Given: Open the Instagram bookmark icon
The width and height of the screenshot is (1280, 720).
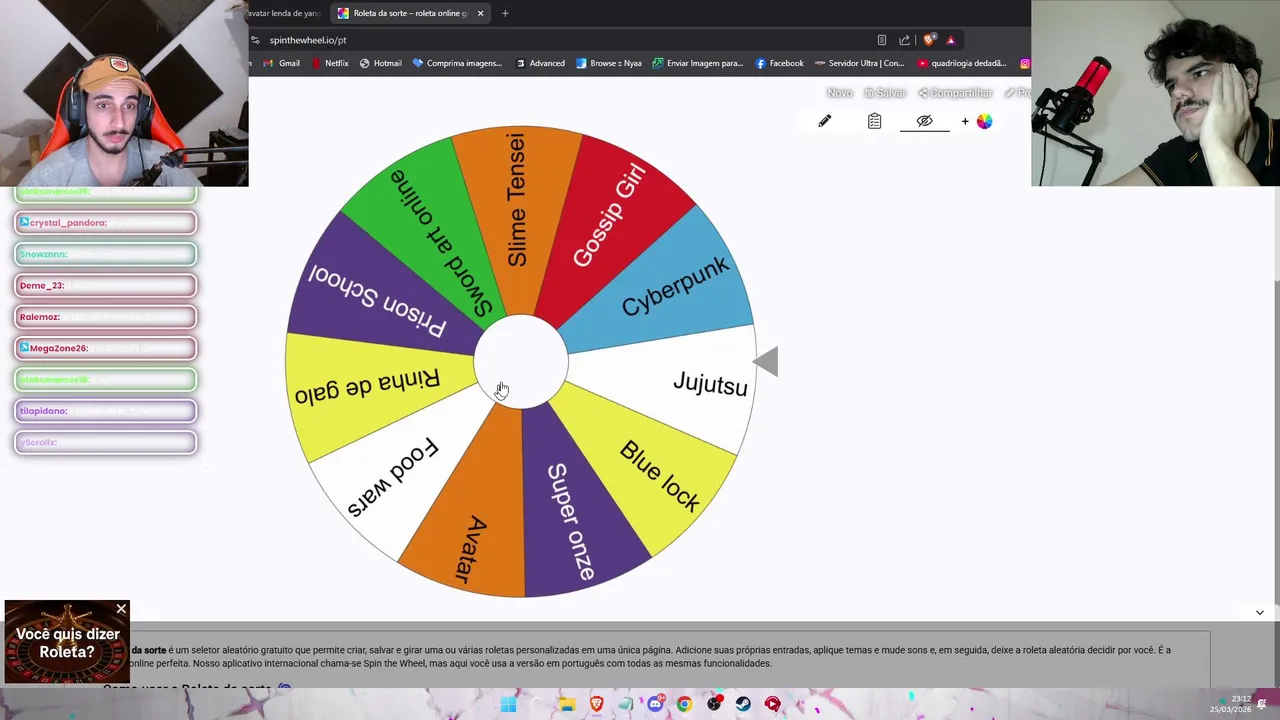Looking at the screenshot, I should 1025,63.
